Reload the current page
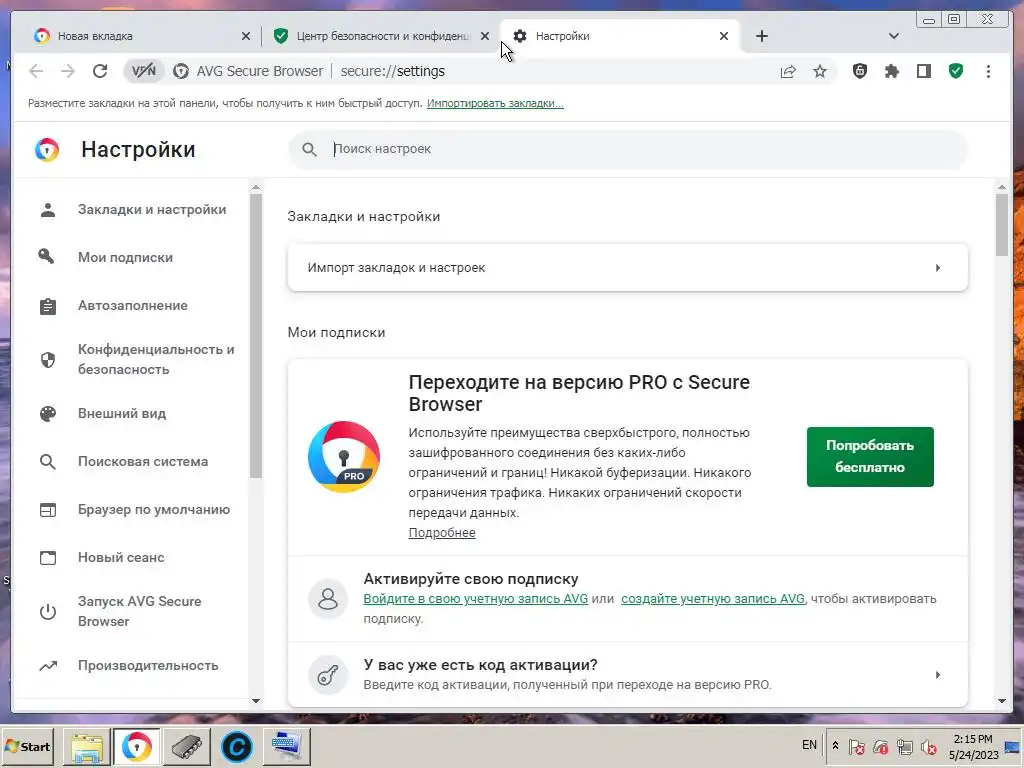The width and height of the screenshot is (1024, 768). click(100, 71)
